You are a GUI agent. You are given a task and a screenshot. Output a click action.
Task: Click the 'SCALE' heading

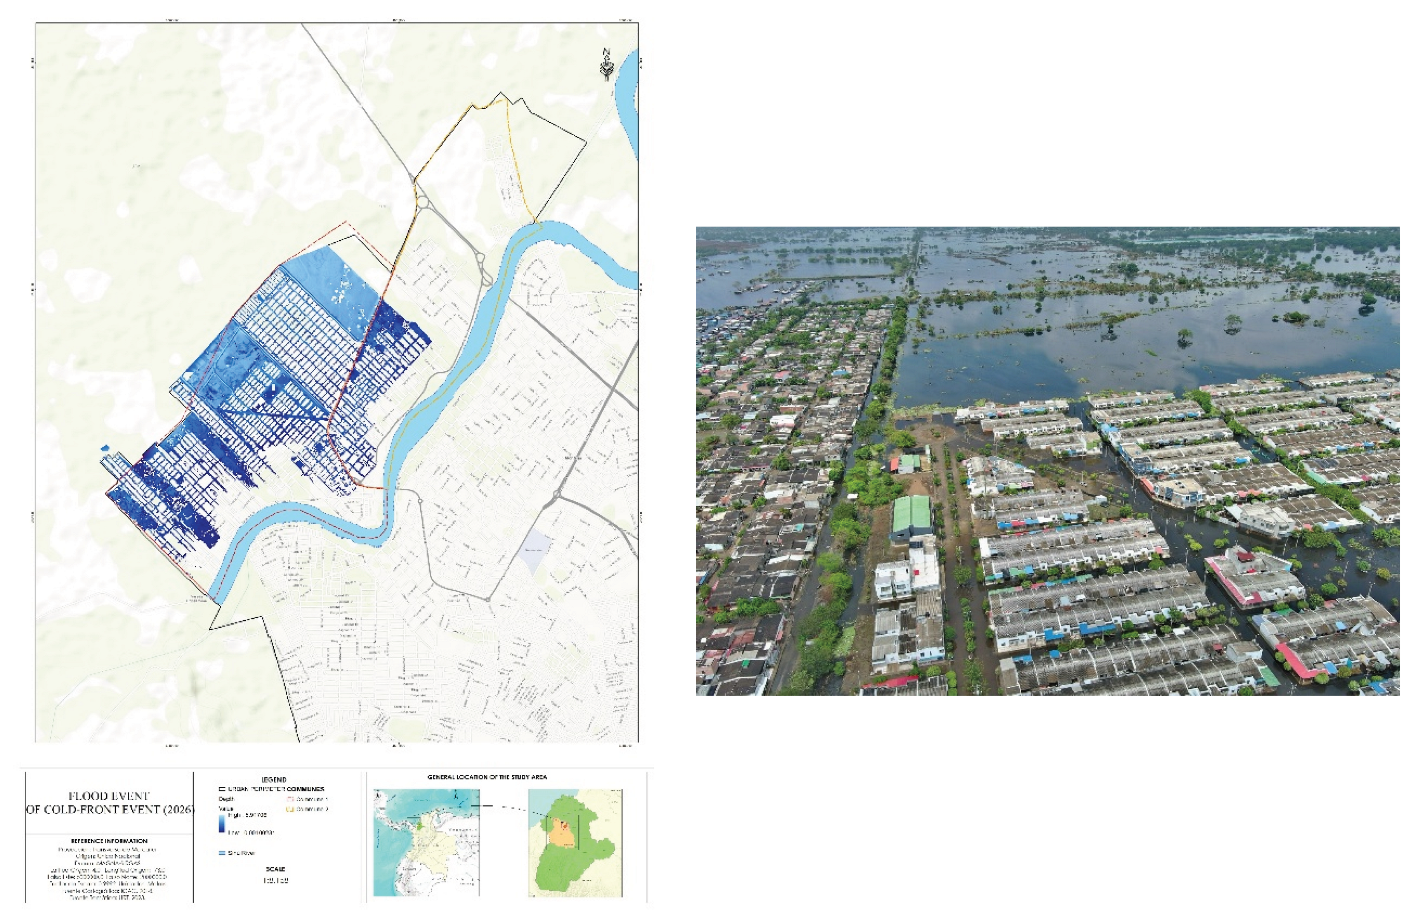coord(275,869)
